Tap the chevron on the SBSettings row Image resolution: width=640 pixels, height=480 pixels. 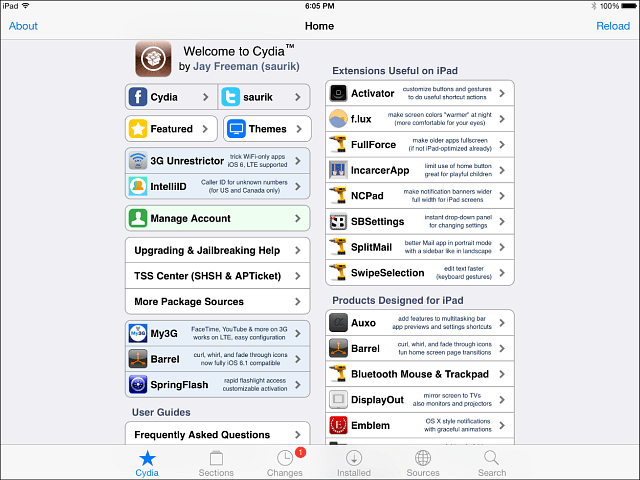click(502, 222)
